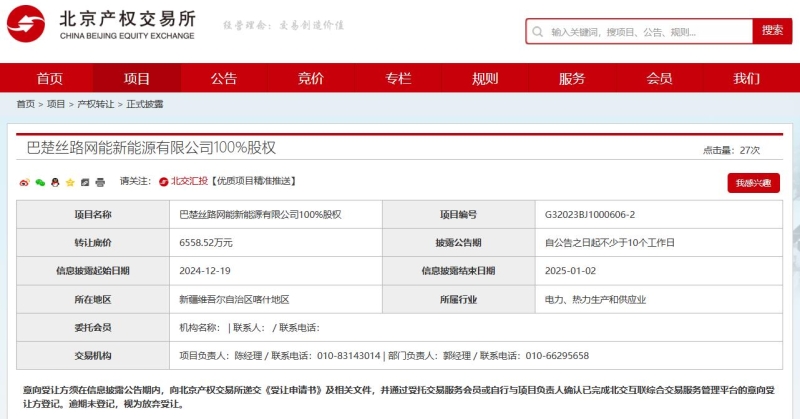This screenshot has width=800, height=419.
Task: Go to 项目 breadcrumb link
Action: [x=56, y=104]
